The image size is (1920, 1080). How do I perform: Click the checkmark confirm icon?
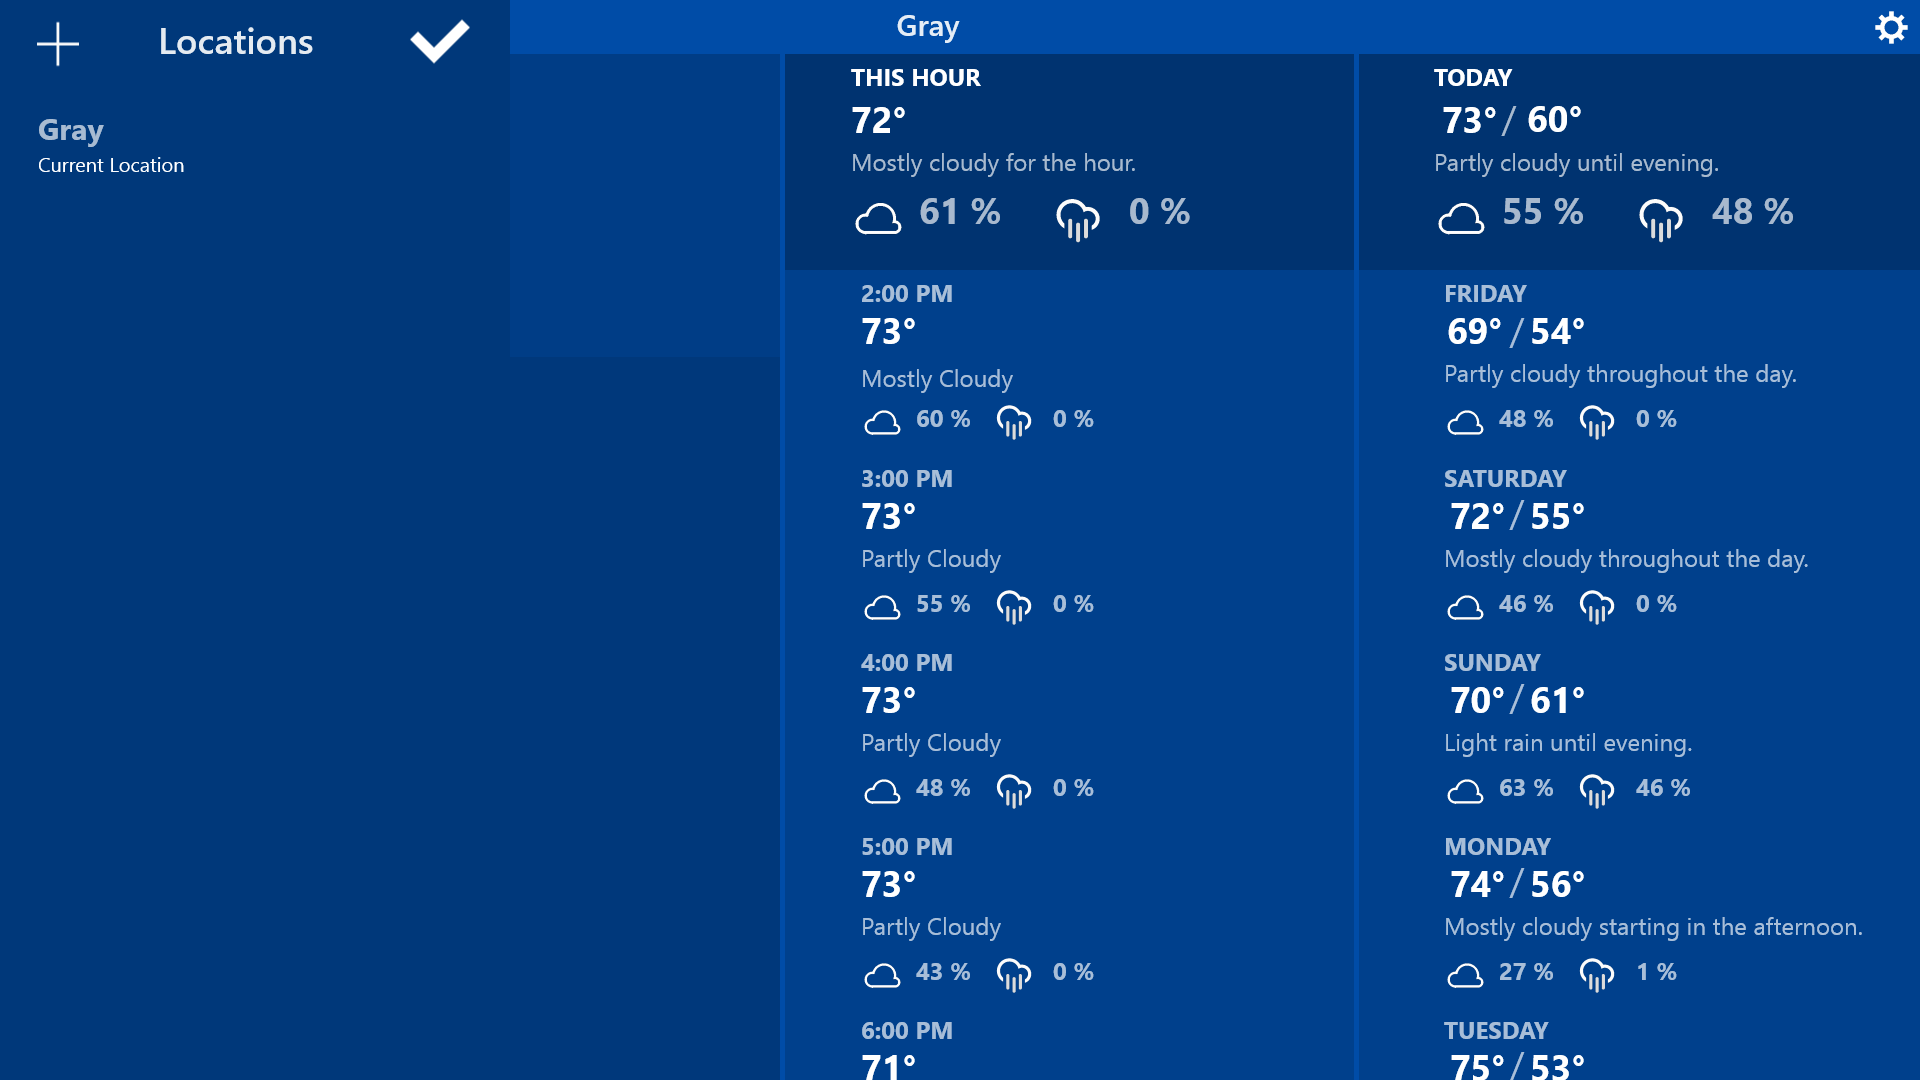(439, 41)
